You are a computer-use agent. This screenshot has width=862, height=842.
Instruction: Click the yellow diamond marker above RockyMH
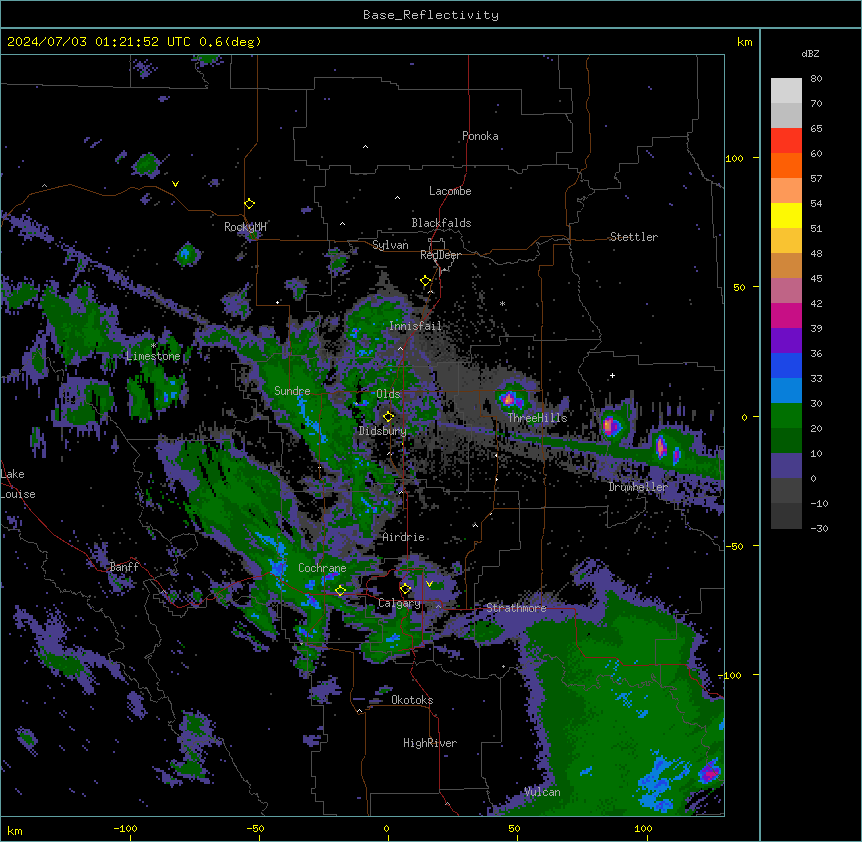(x=249, y=203)
